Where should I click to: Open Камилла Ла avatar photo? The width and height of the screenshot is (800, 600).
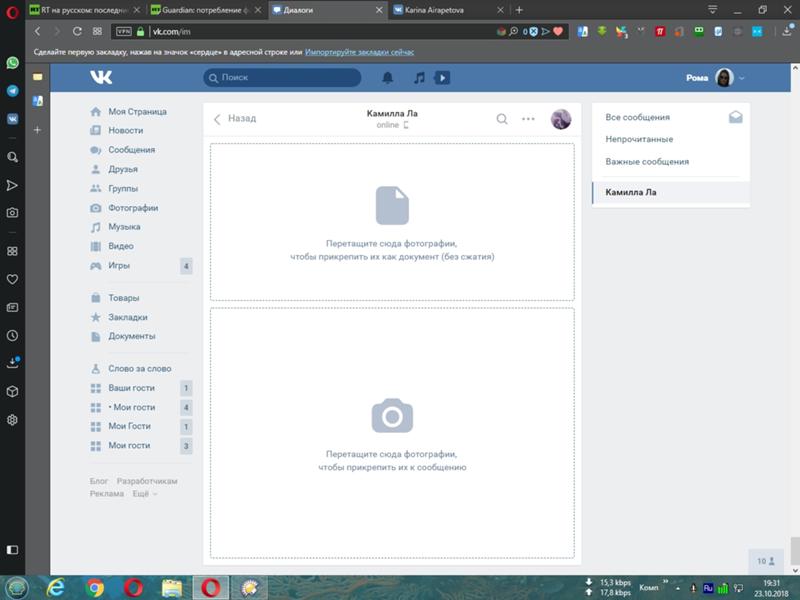tap(561, 119)
